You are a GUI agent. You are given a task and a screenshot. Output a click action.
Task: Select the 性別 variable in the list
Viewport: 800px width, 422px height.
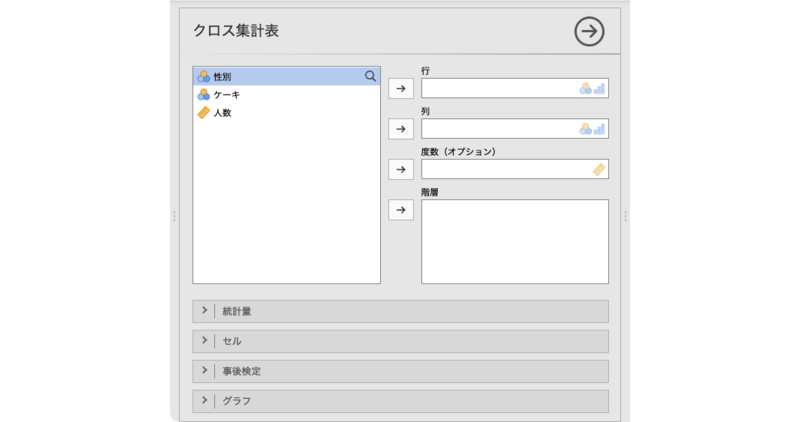[222, 76]
